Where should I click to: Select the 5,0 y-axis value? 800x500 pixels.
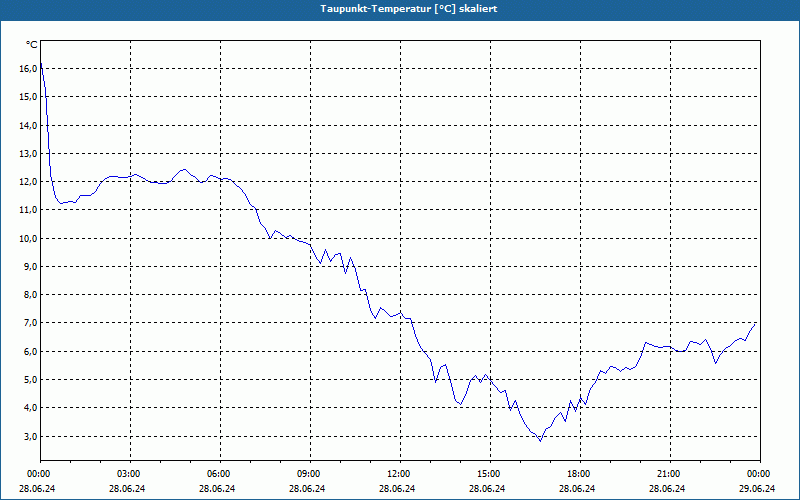[29, 380]
